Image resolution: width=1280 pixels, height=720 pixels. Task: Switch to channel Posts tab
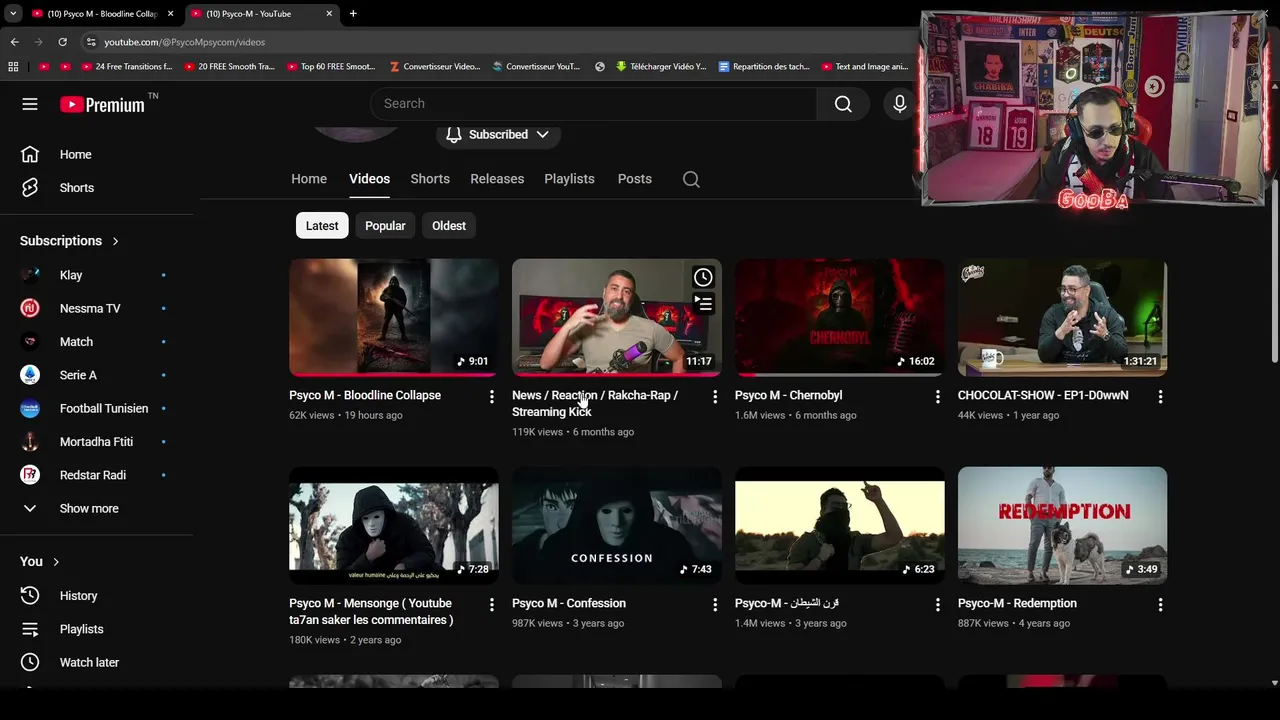(x=635, y=179)
